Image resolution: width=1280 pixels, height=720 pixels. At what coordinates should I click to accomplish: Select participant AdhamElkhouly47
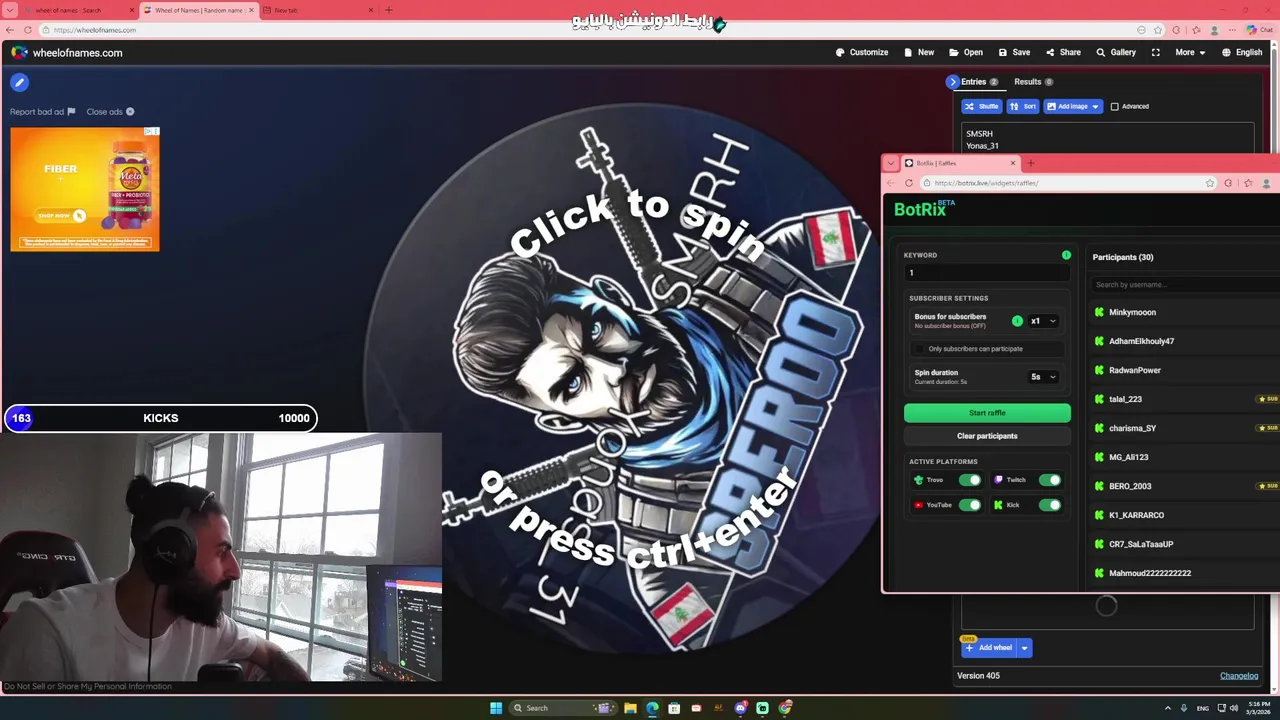pos(1141,341)
